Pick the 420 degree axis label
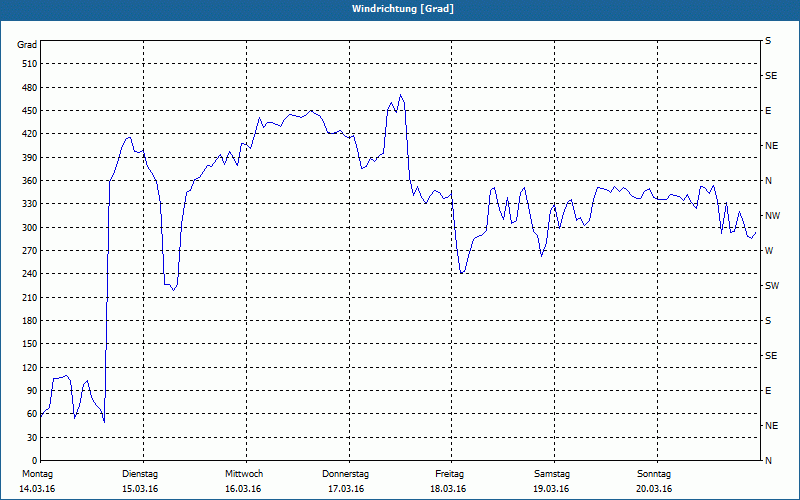Viewport: 800px width, 500px height. click(x=29, y=134)
